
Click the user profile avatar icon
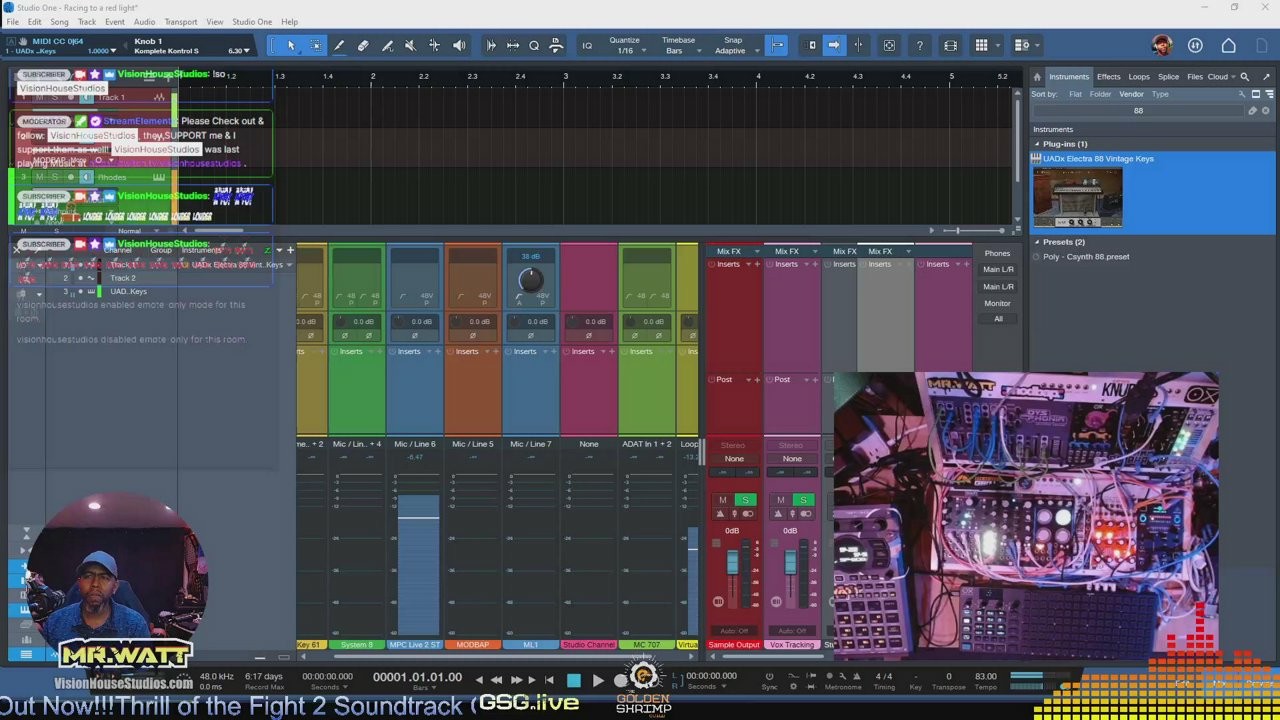1161,45
